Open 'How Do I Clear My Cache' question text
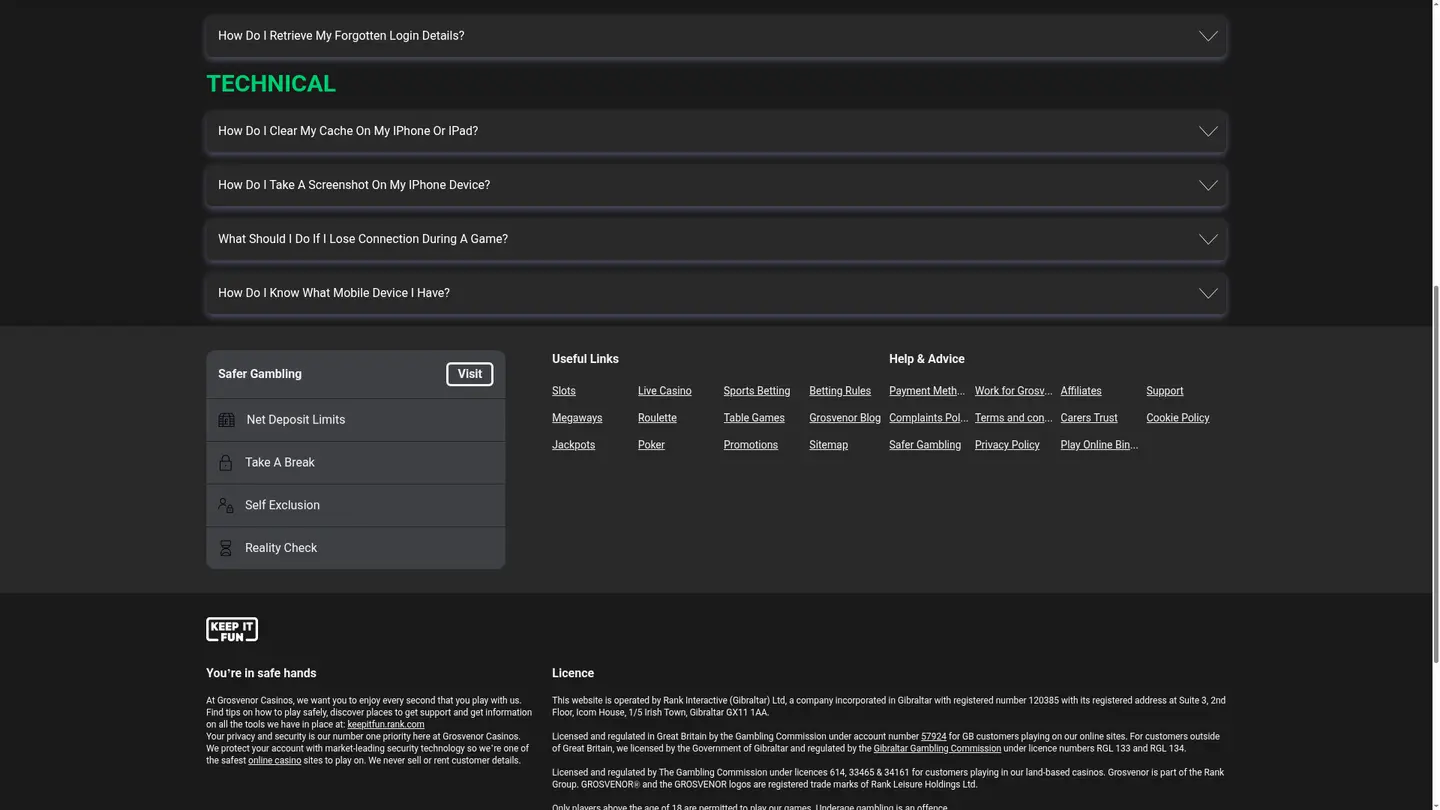1440x810 pixels. point(348,131)
